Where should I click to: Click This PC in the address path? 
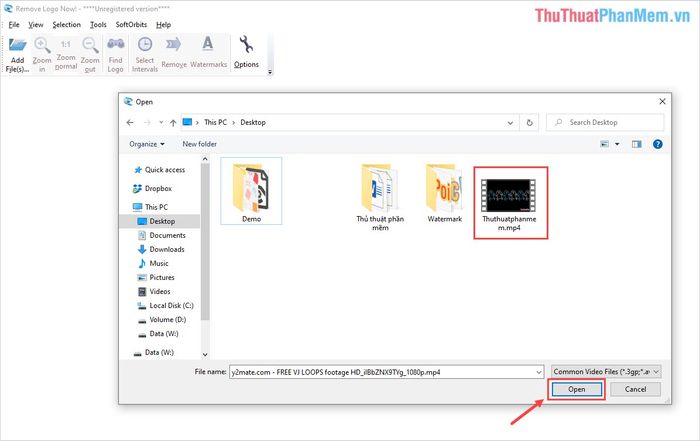pyautogui.click(x=215, y=122)
